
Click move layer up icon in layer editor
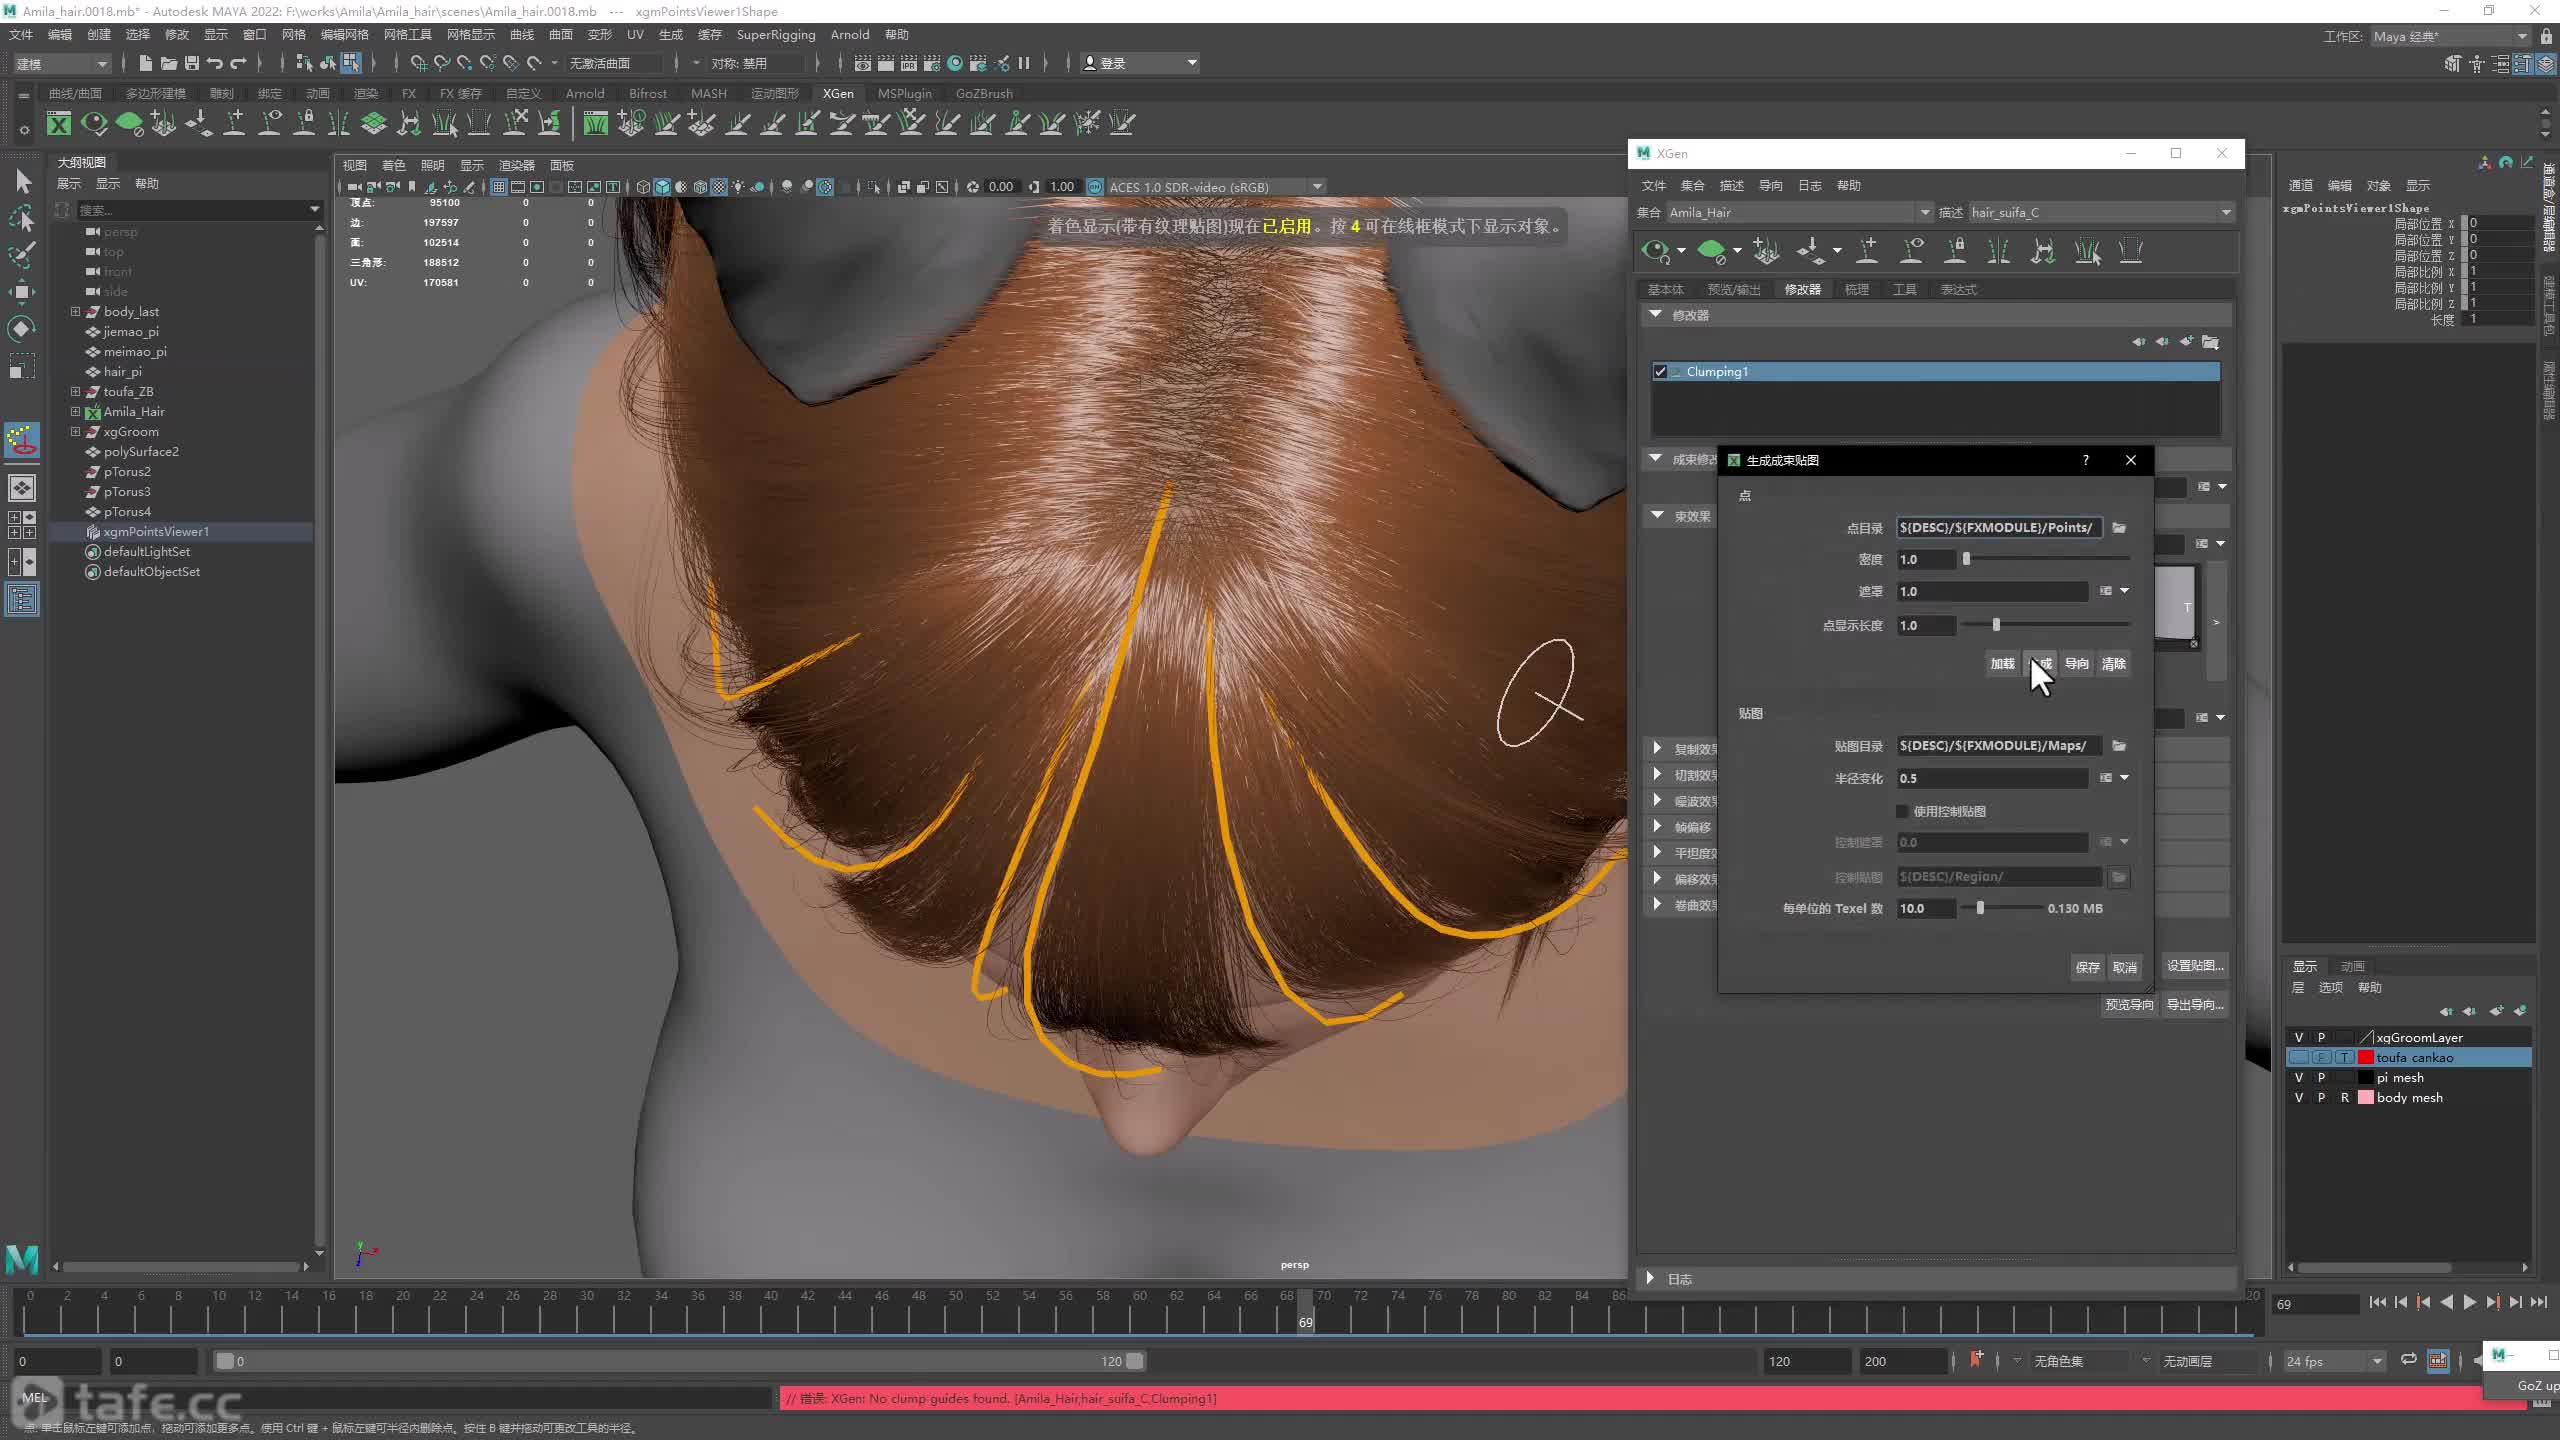pyautogui.click(x=2446, y=1011)
